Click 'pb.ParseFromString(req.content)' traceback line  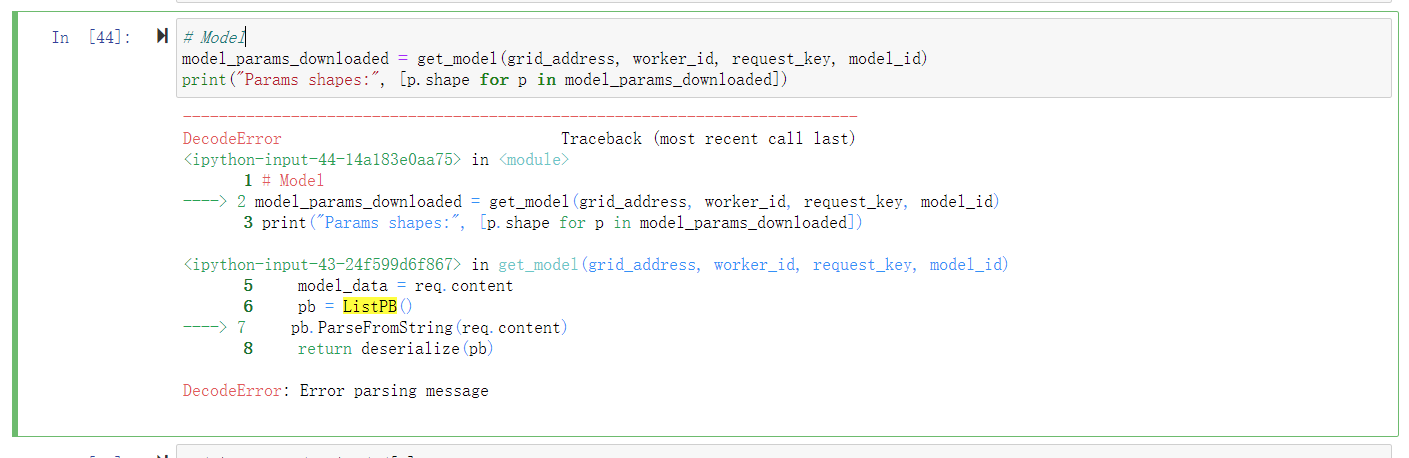pos(429,328)
